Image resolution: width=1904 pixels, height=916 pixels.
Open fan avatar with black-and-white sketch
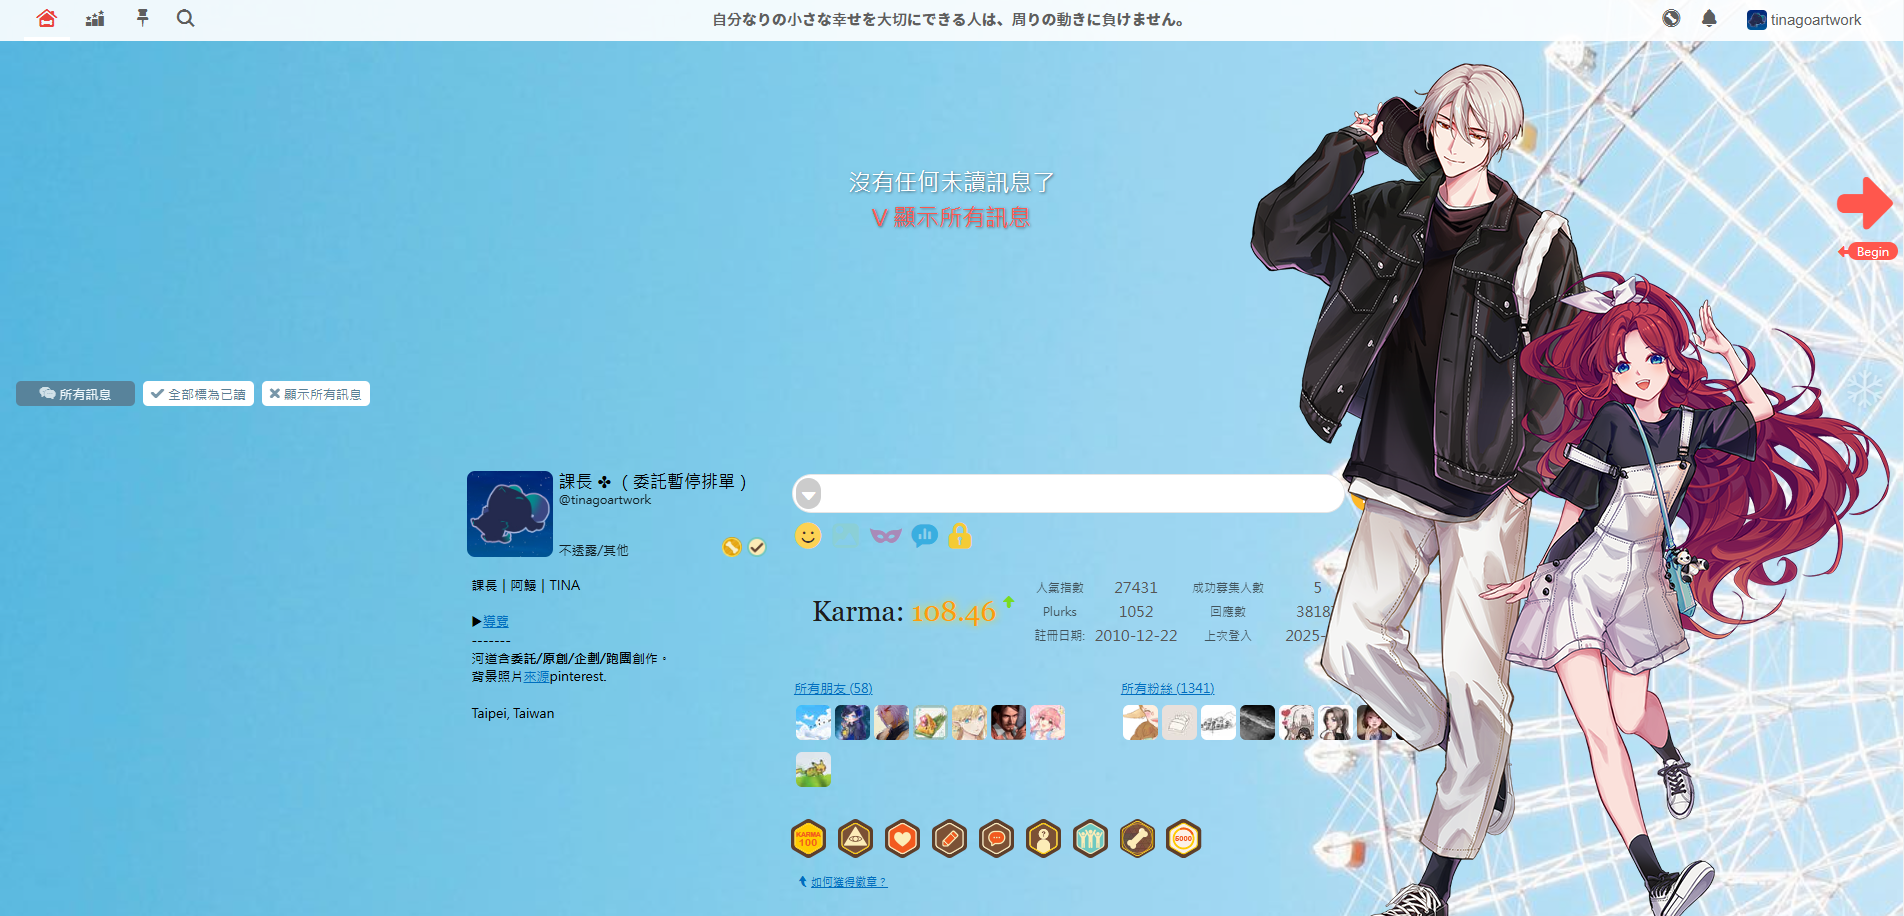(1218, 722)
